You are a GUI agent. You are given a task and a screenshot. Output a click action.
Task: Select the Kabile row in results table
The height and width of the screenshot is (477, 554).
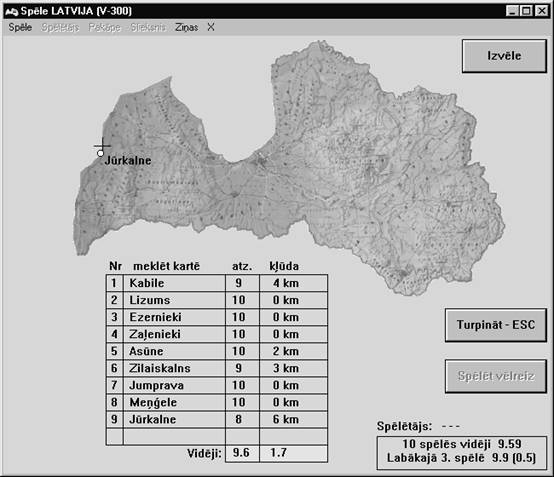(217, 283)
